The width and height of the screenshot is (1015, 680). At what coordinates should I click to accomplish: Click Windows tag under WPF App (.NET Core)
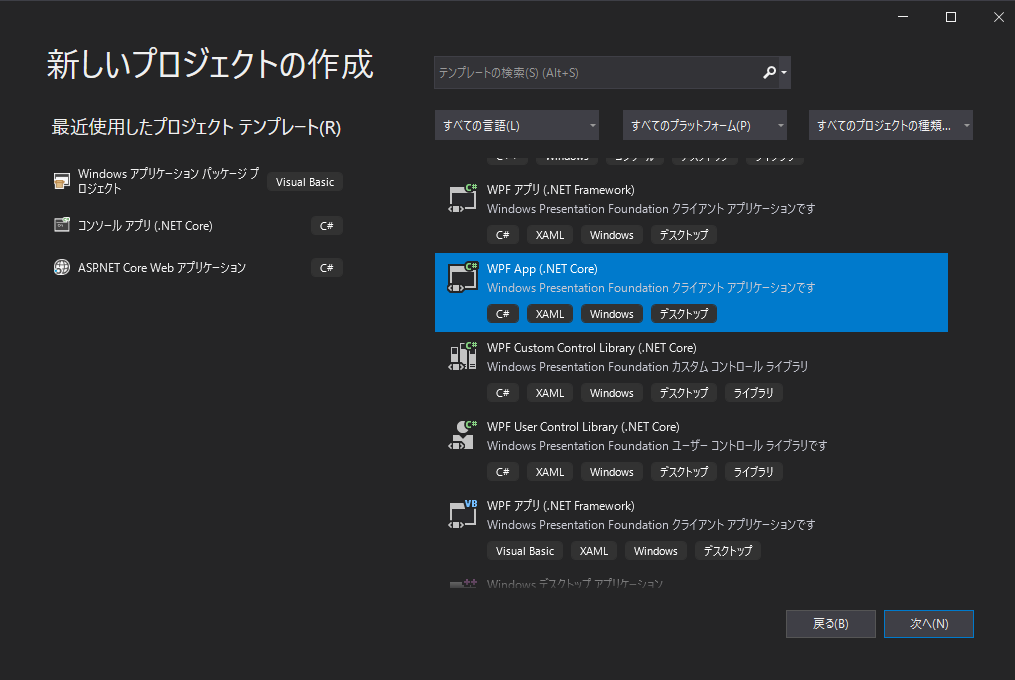click(x=612, y=314)
